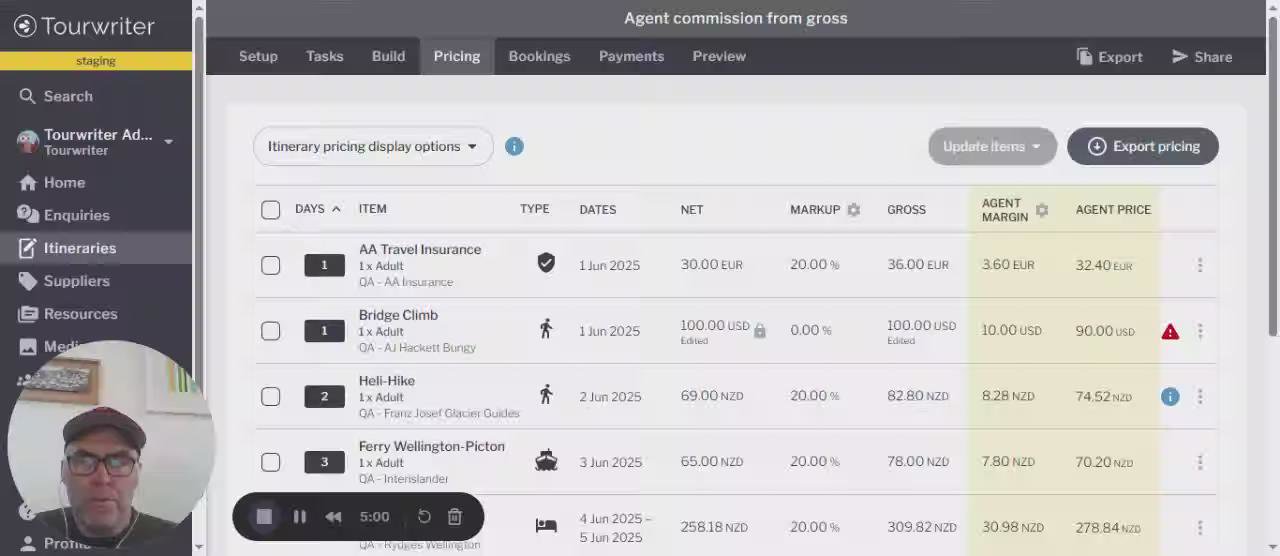Open three-dot menu for Ferry Wellington-Picton
Viewport: 1280px width, 556px height.
[x=1200, y=462]
